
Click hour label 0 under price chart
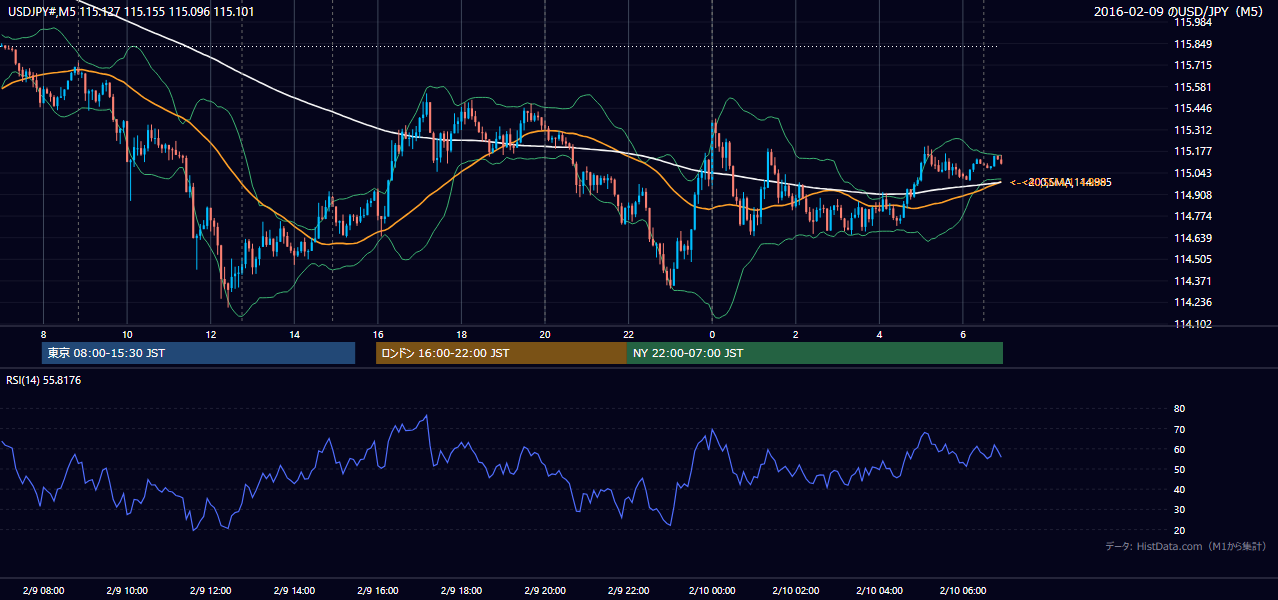click(x=712, y=334)
